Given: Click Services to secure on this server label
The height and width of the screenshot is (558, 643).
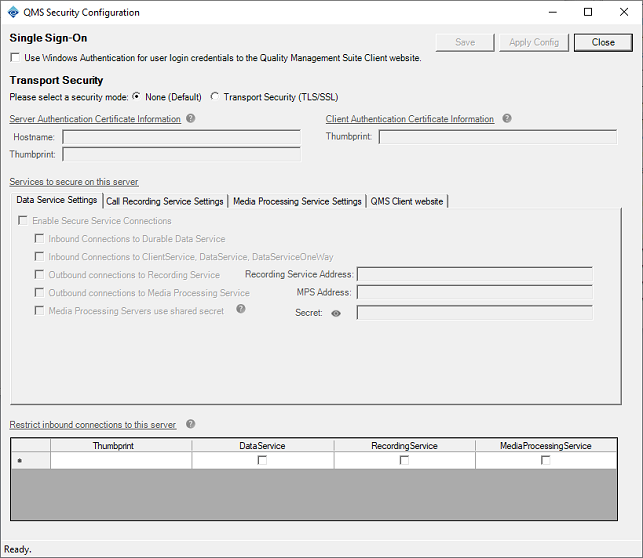Looking at the screenshot, I should coord(74,182).
